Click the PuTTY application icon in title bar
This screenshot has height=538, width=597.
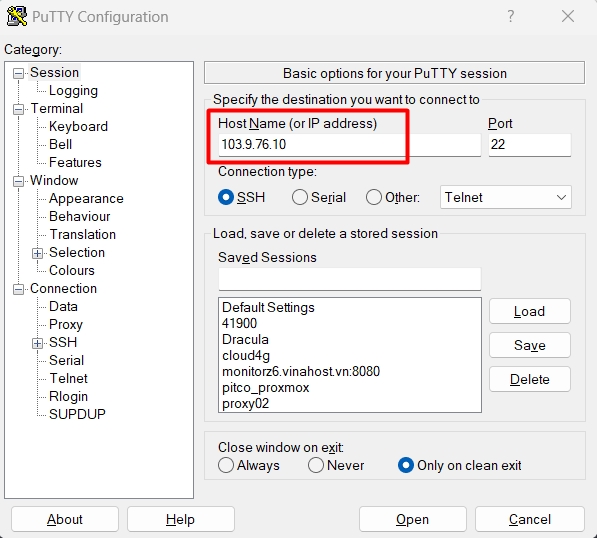[17, 16]
